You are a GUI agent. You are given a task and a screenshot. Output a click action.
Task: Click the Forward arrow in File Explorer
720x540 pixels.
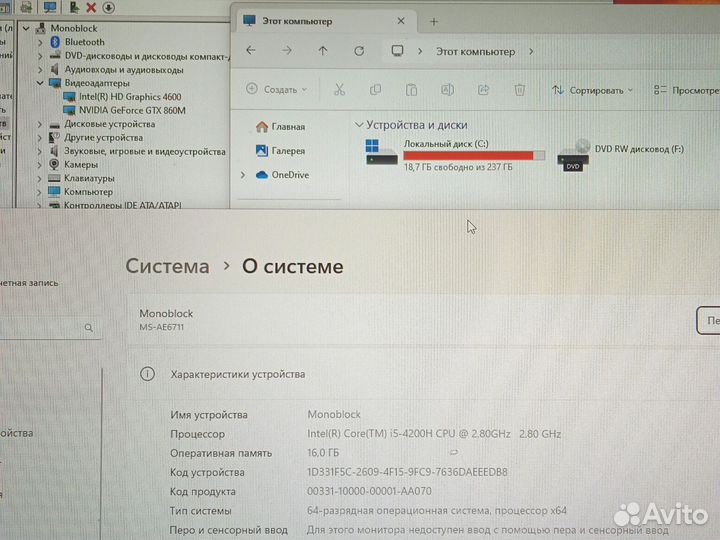point(287,51)
